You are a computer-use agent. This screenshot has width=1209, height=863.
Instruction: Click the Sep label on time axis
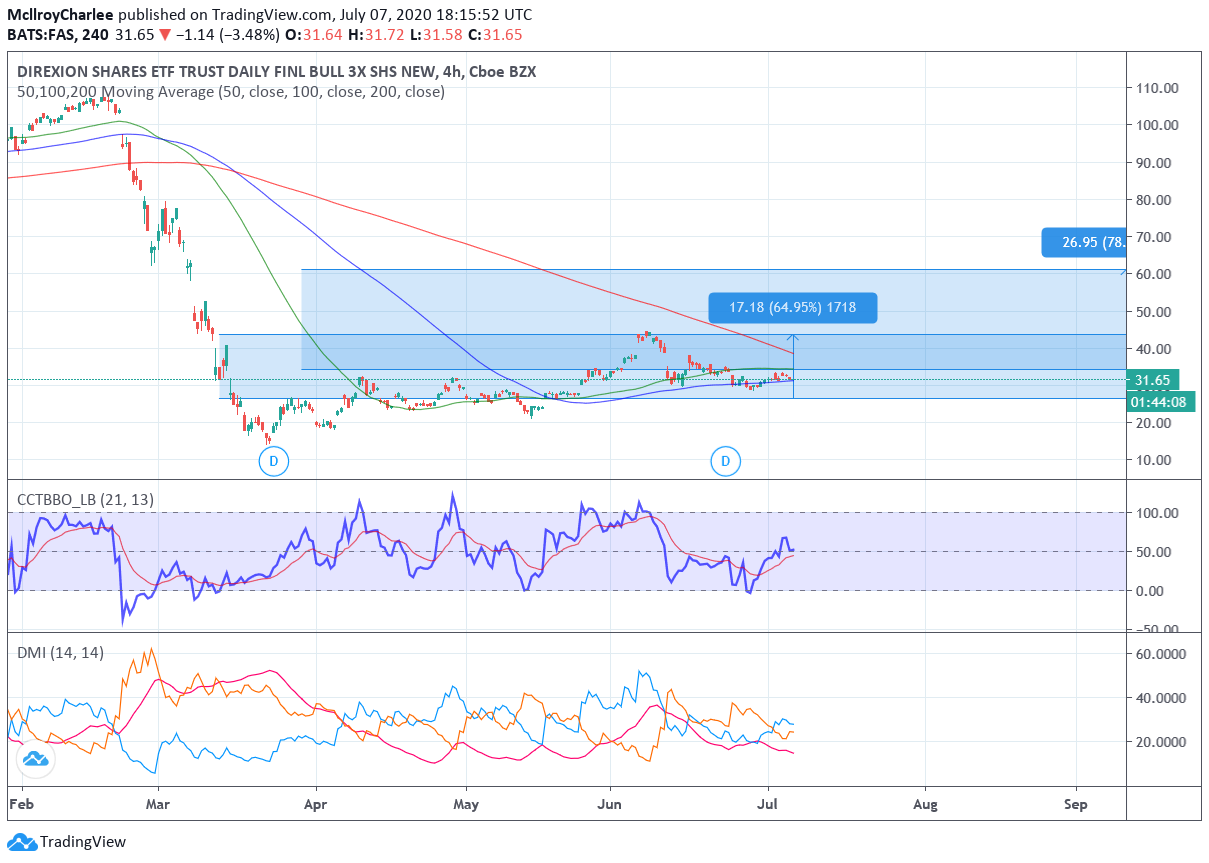pos(1077,803)
